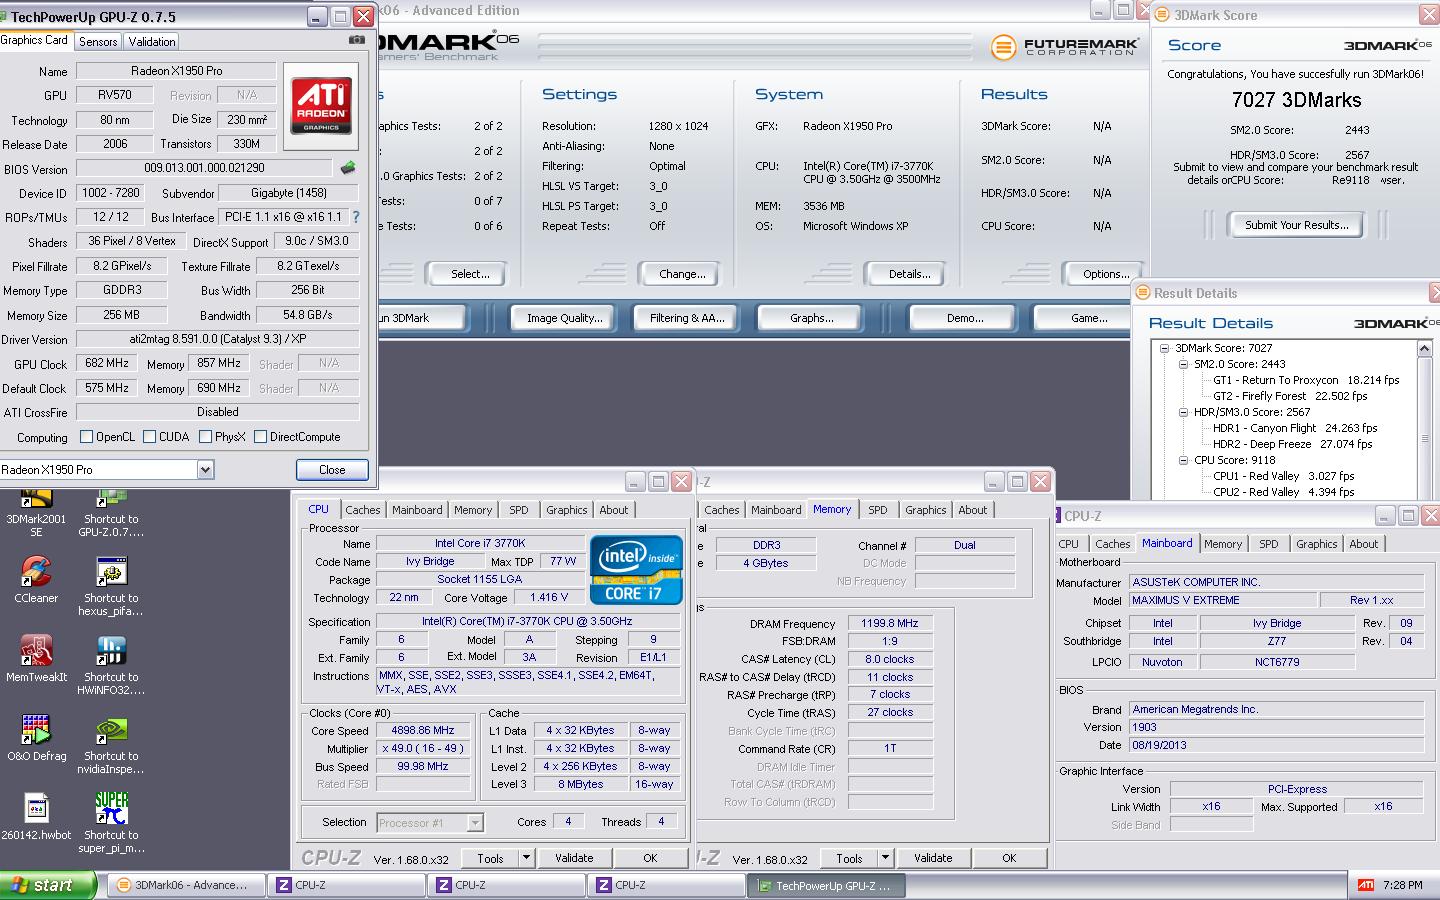1440x900 pixels.
Task: Select the GT1 - Return To Proxycon result row
Action: point(1306,381)
